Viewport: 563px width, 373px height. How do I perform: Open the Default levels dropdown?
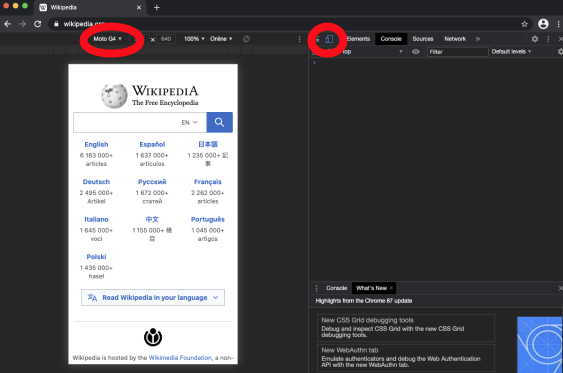(511, 52)
